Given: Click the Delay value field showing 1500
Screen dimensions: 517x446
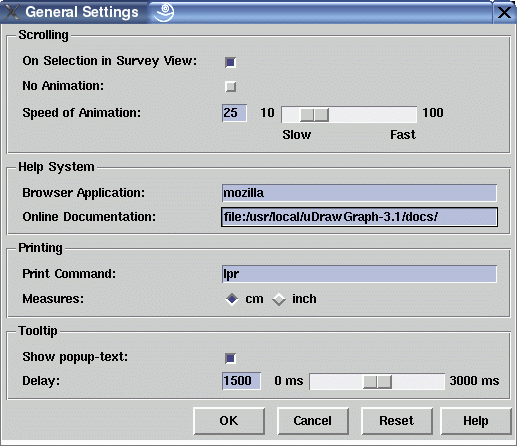Looking at the screenshot, I should coord(241,381).
